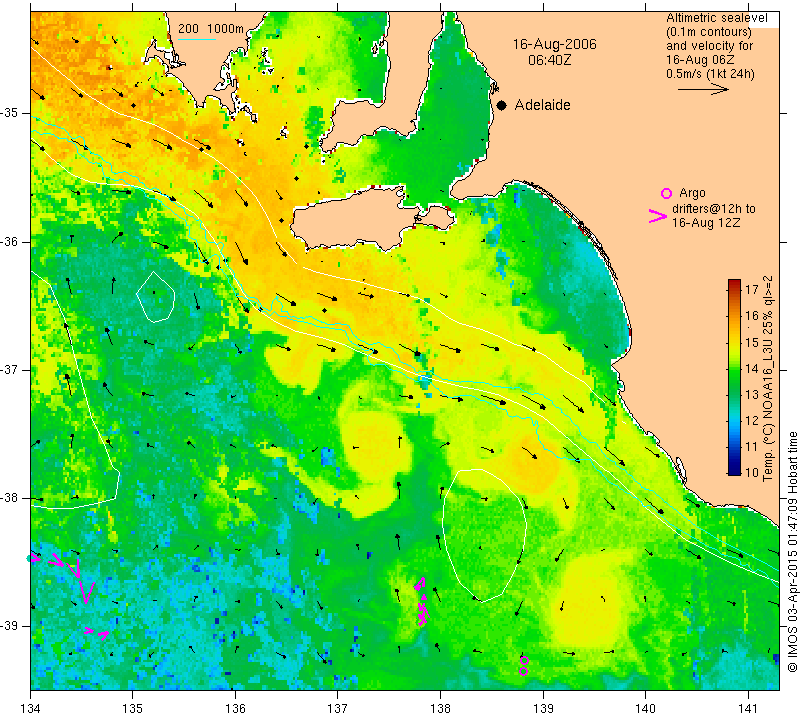800x720 pixels.
Task: Click the Adelaide city label
Action: (x=542, y=105)
